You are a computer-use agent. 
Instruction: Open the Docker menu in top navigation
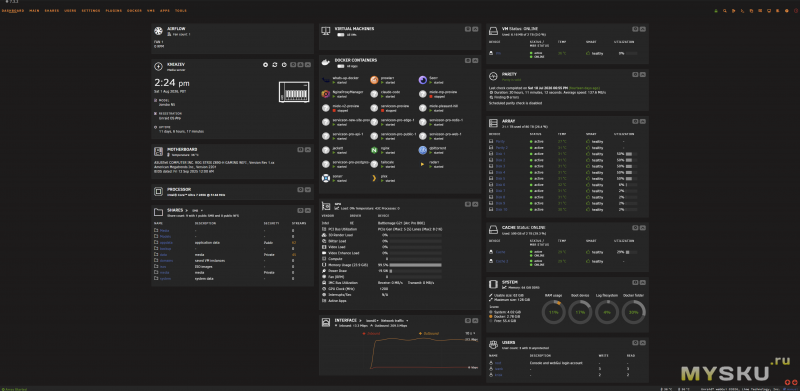click(x=134, y=10)
